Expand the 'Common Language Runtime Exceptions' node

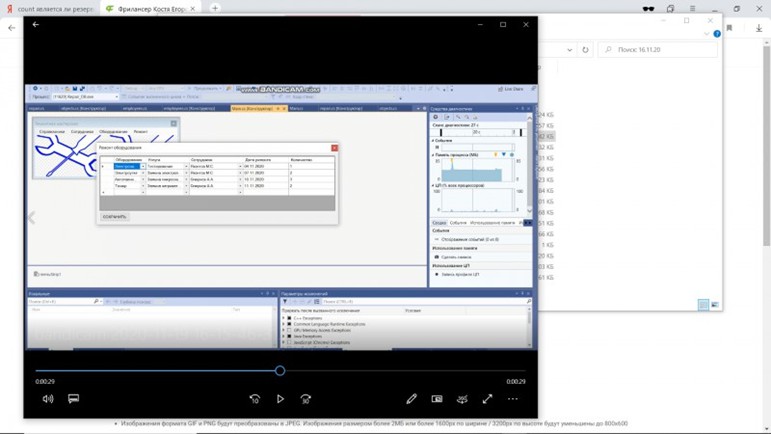coord(284,324)
